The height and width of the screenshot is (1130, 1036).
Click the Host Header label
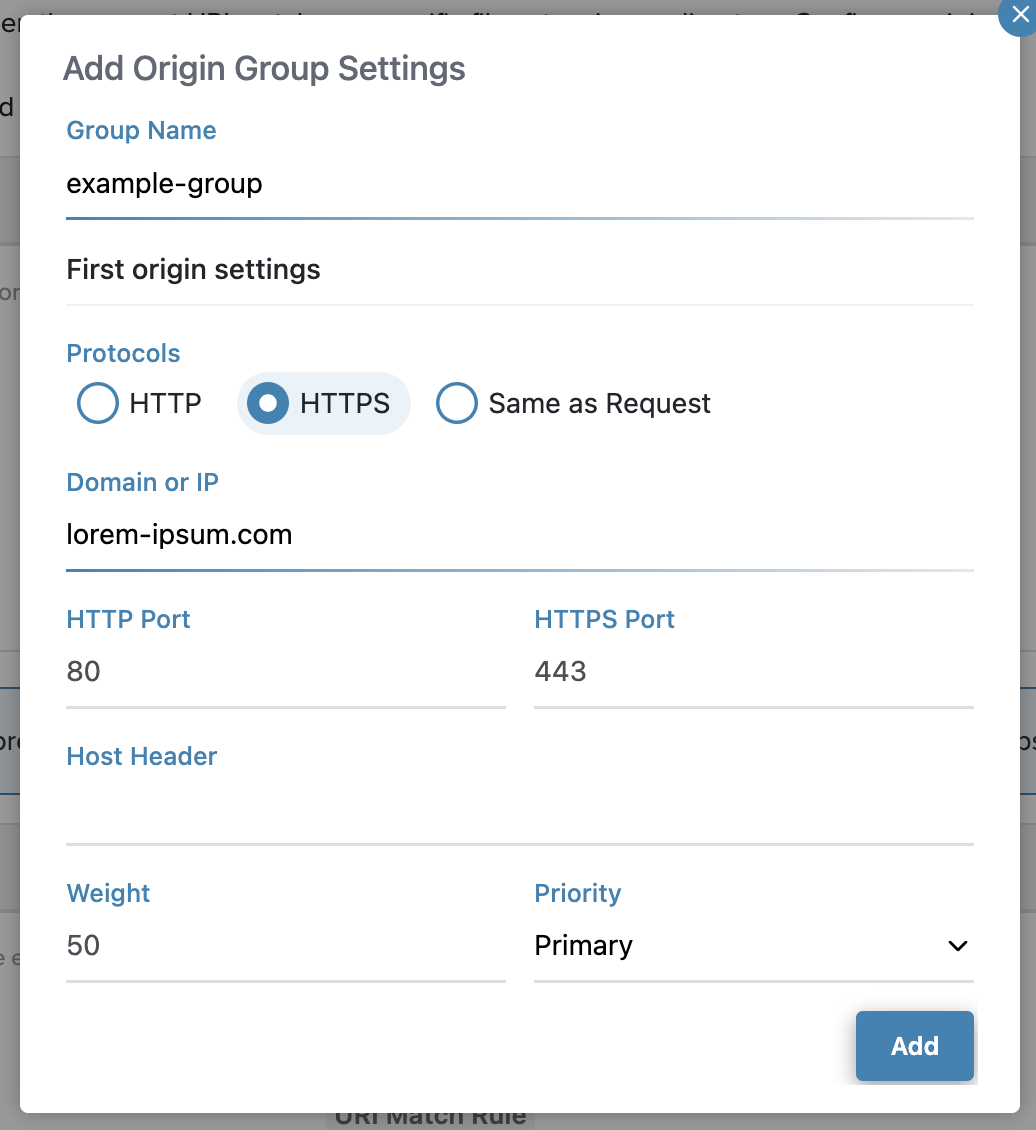[x=141, y=757]
